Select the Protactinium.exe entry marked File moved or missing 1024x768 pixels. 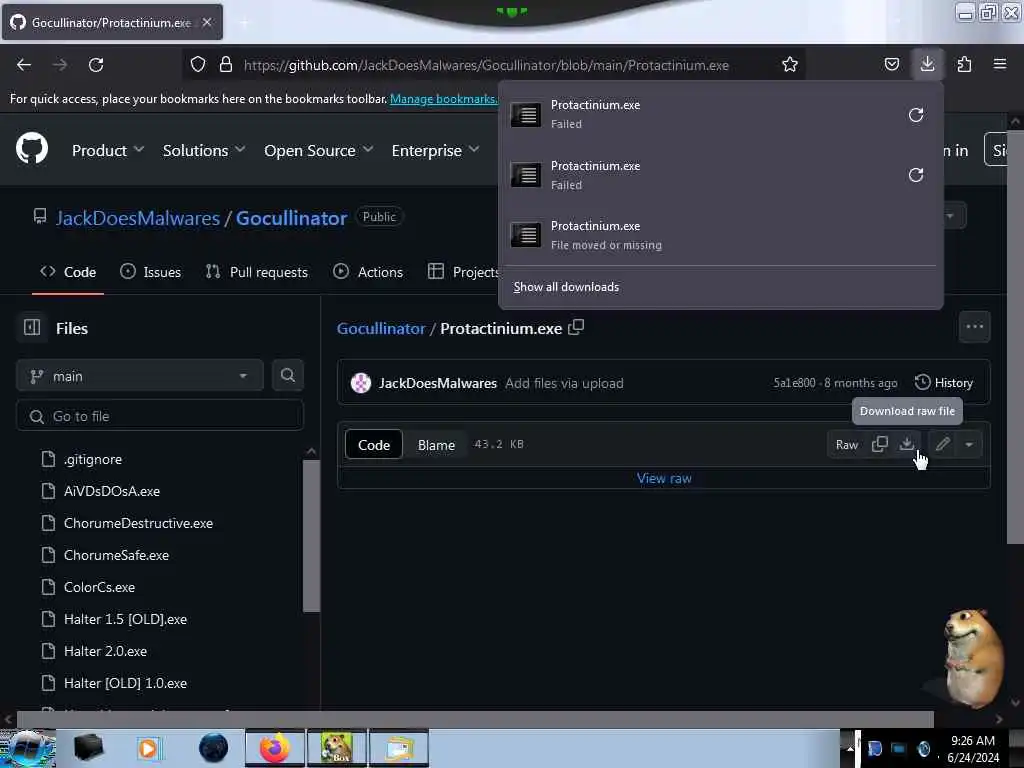pos(720,235)
